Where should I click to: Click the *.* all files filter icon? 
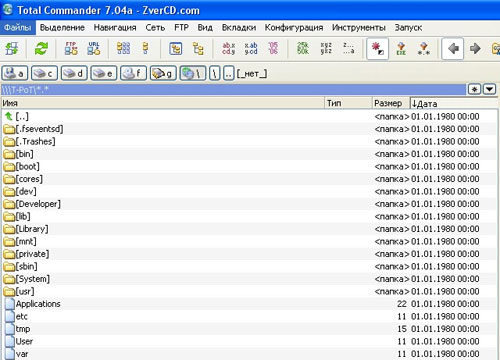click(x=424, y=49)
